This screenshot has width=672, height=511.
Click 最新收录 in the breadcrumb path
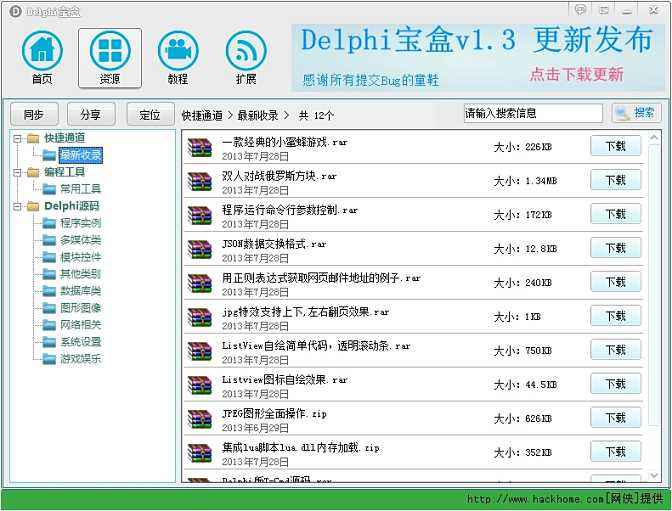point(258,115)
